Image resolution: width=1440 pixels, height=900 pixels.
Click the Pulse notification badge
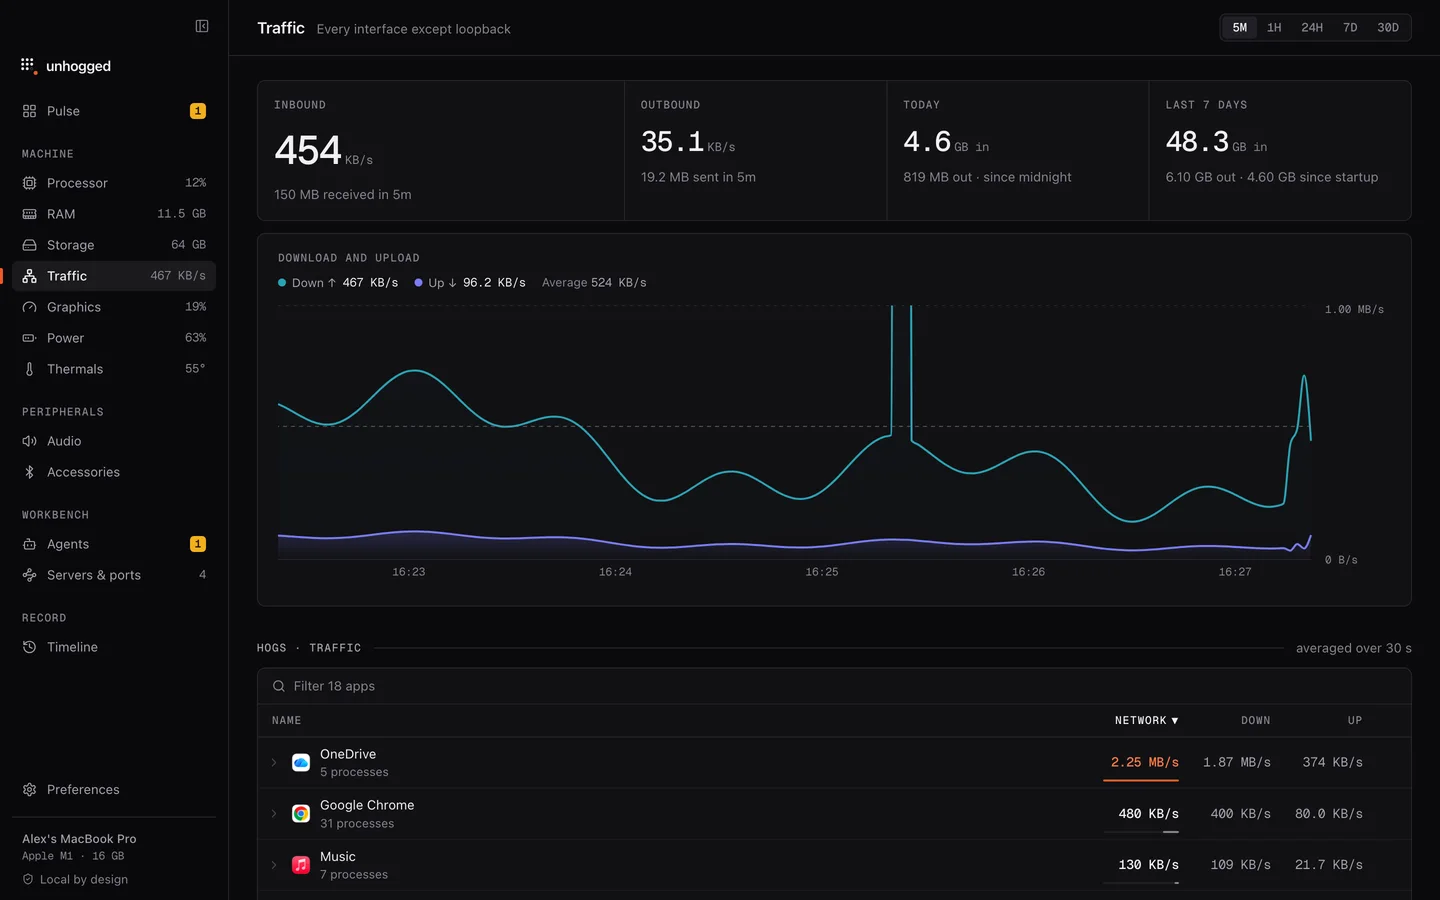point(198,111)
